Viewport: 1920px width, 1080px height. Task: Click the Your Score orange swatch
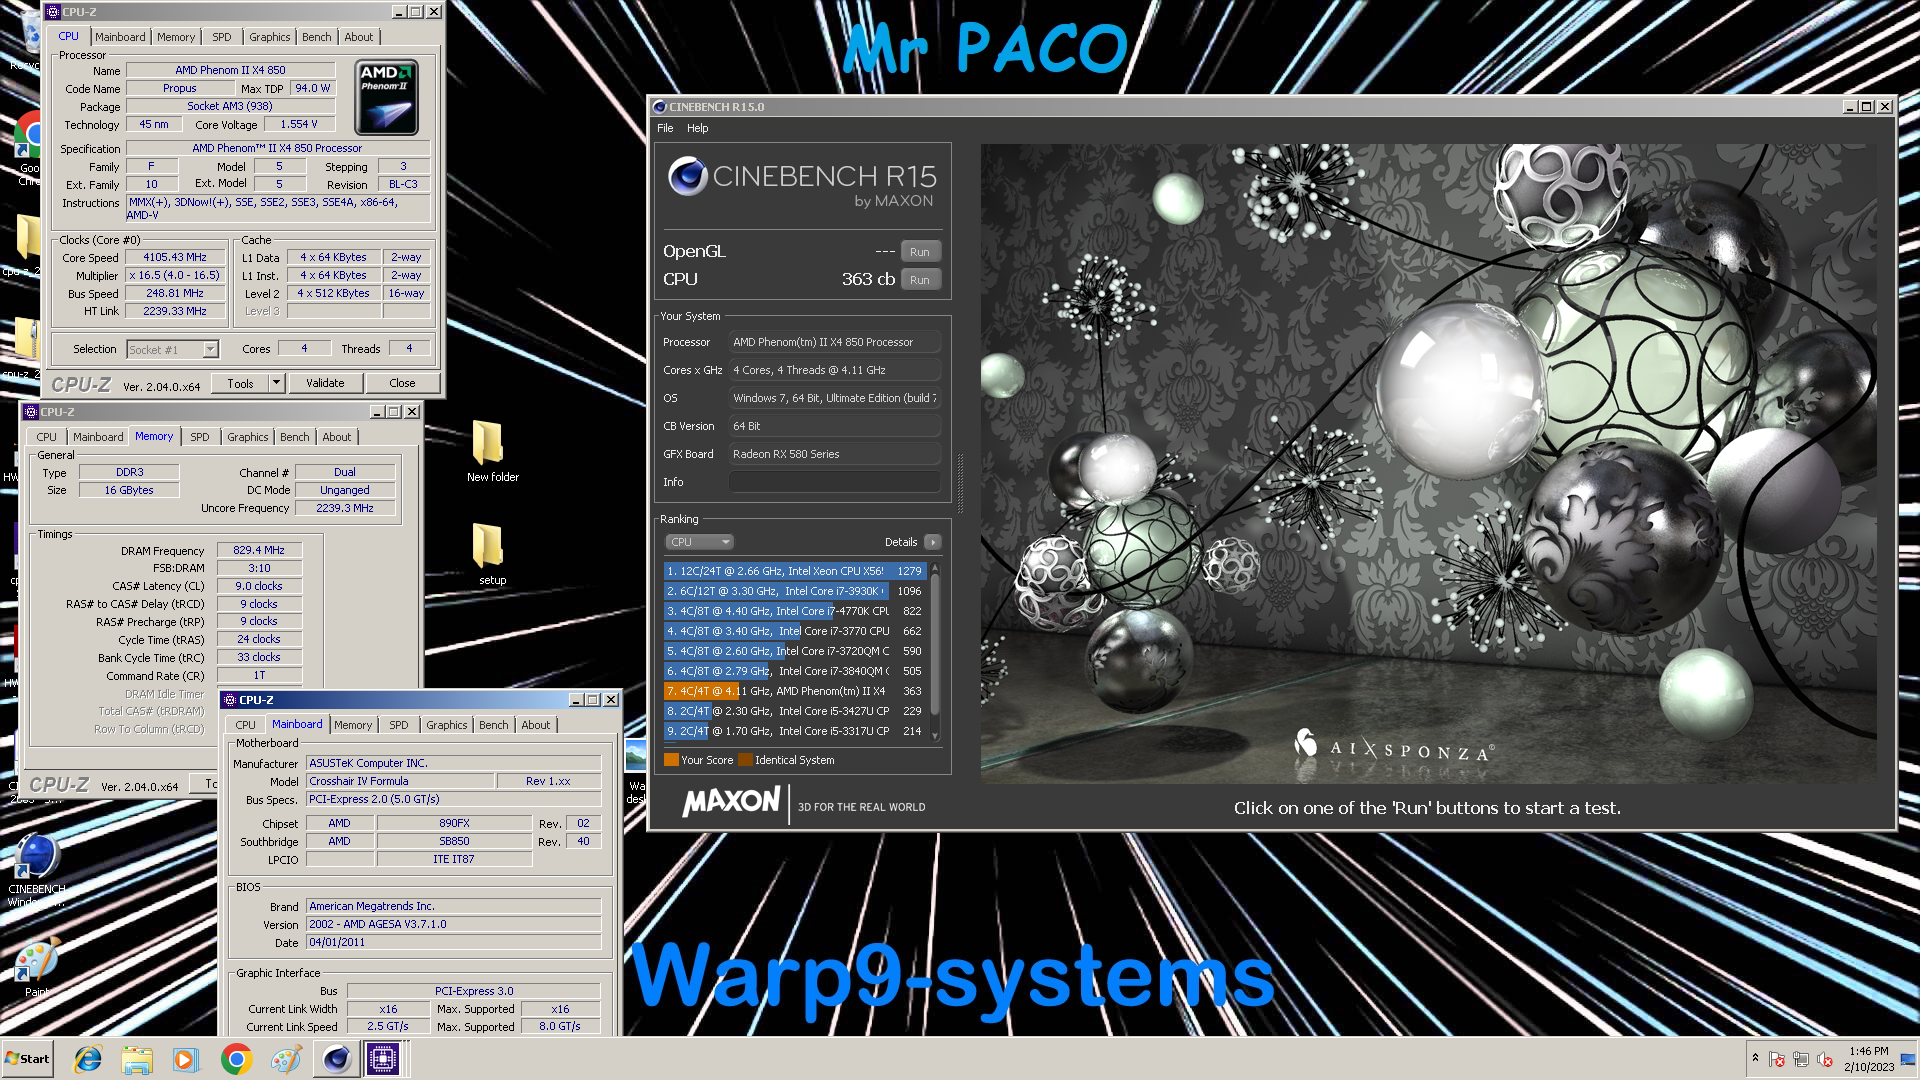pos(671,760)
